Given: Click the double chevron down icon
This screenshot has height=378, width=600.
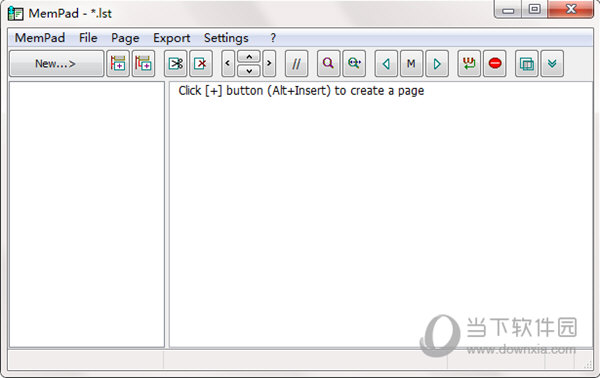Looking at the screenshot, I should 552,64.
